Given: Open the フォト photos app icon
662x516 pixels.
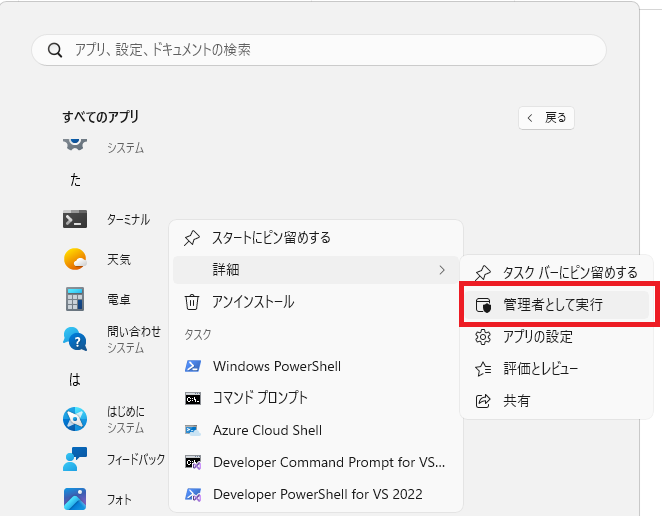Looking at the screenshot, I should point(75,499).
